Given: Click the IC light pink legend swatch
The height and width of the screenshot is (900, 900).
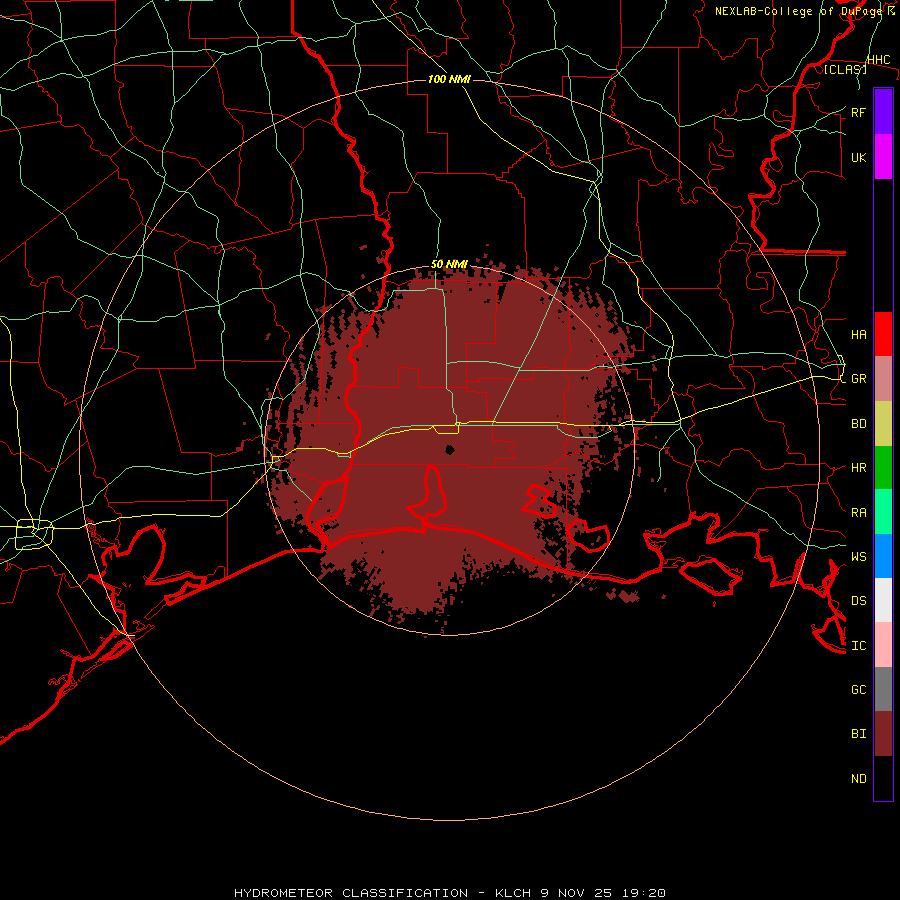Looking at the screenshot, I should click(x=883, y=645).
